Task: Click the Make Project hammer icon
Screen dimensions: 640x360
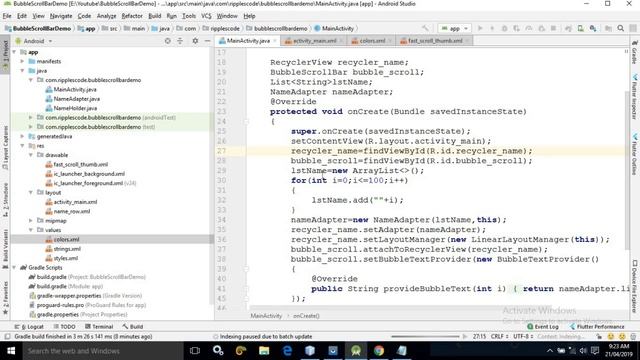Action: tap(425, 28)
